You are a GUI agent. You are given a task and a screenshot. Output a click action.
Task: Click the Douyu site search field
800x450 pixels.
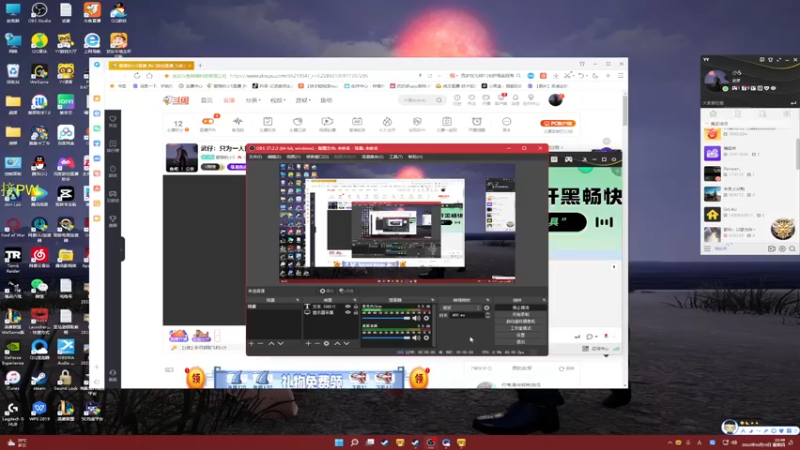[421, 100]
